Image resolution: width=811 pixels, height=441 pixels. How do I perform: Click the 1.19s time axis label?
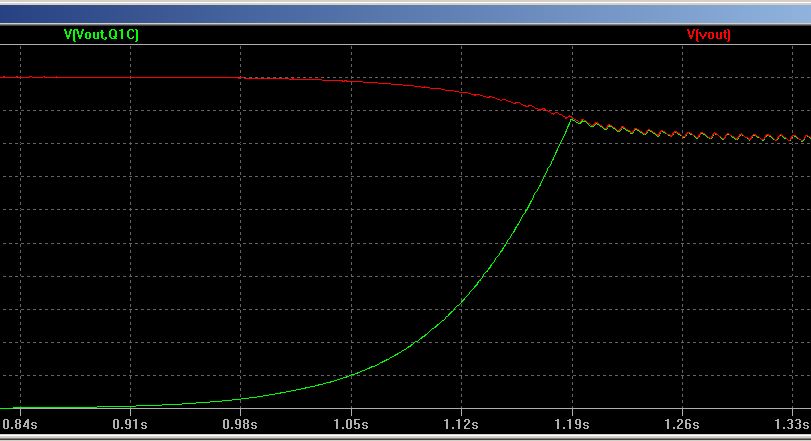572,424
